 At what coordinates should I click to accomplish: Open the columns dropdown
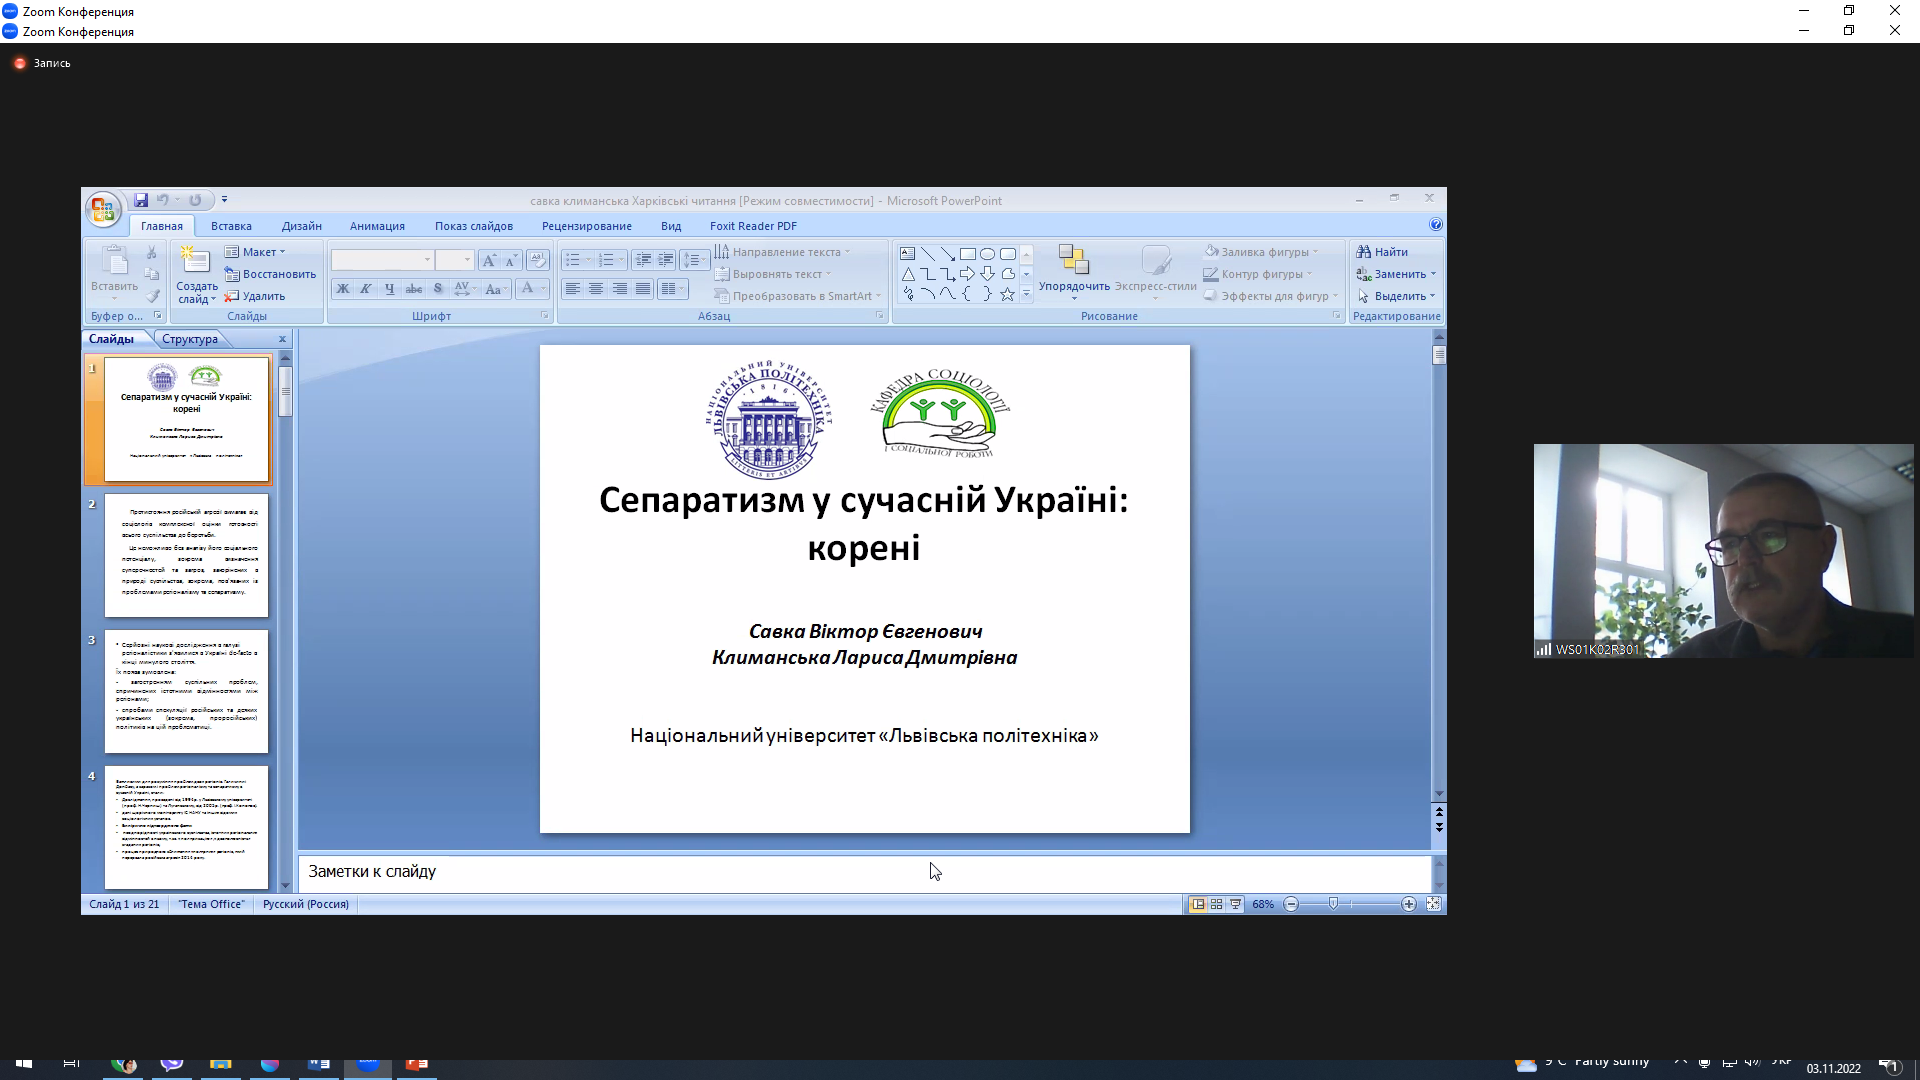pos(673,289)
